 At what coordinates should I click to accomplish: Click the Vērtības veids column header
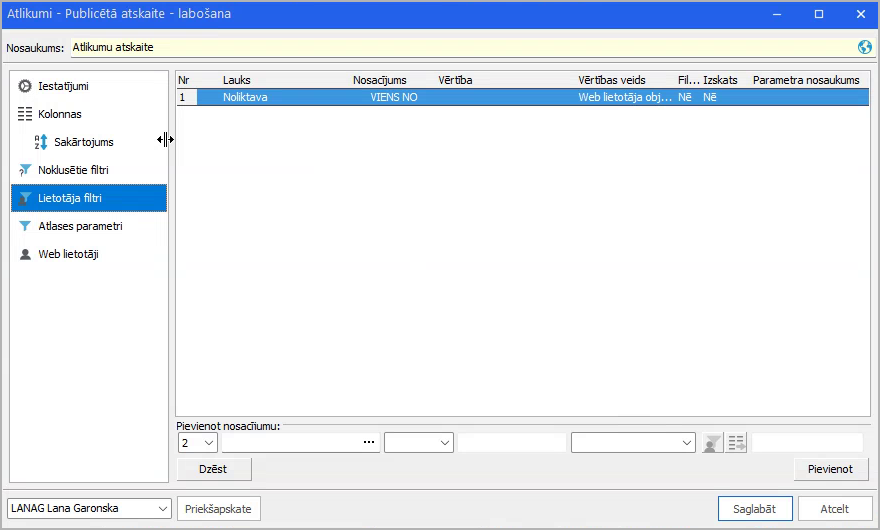612,80
